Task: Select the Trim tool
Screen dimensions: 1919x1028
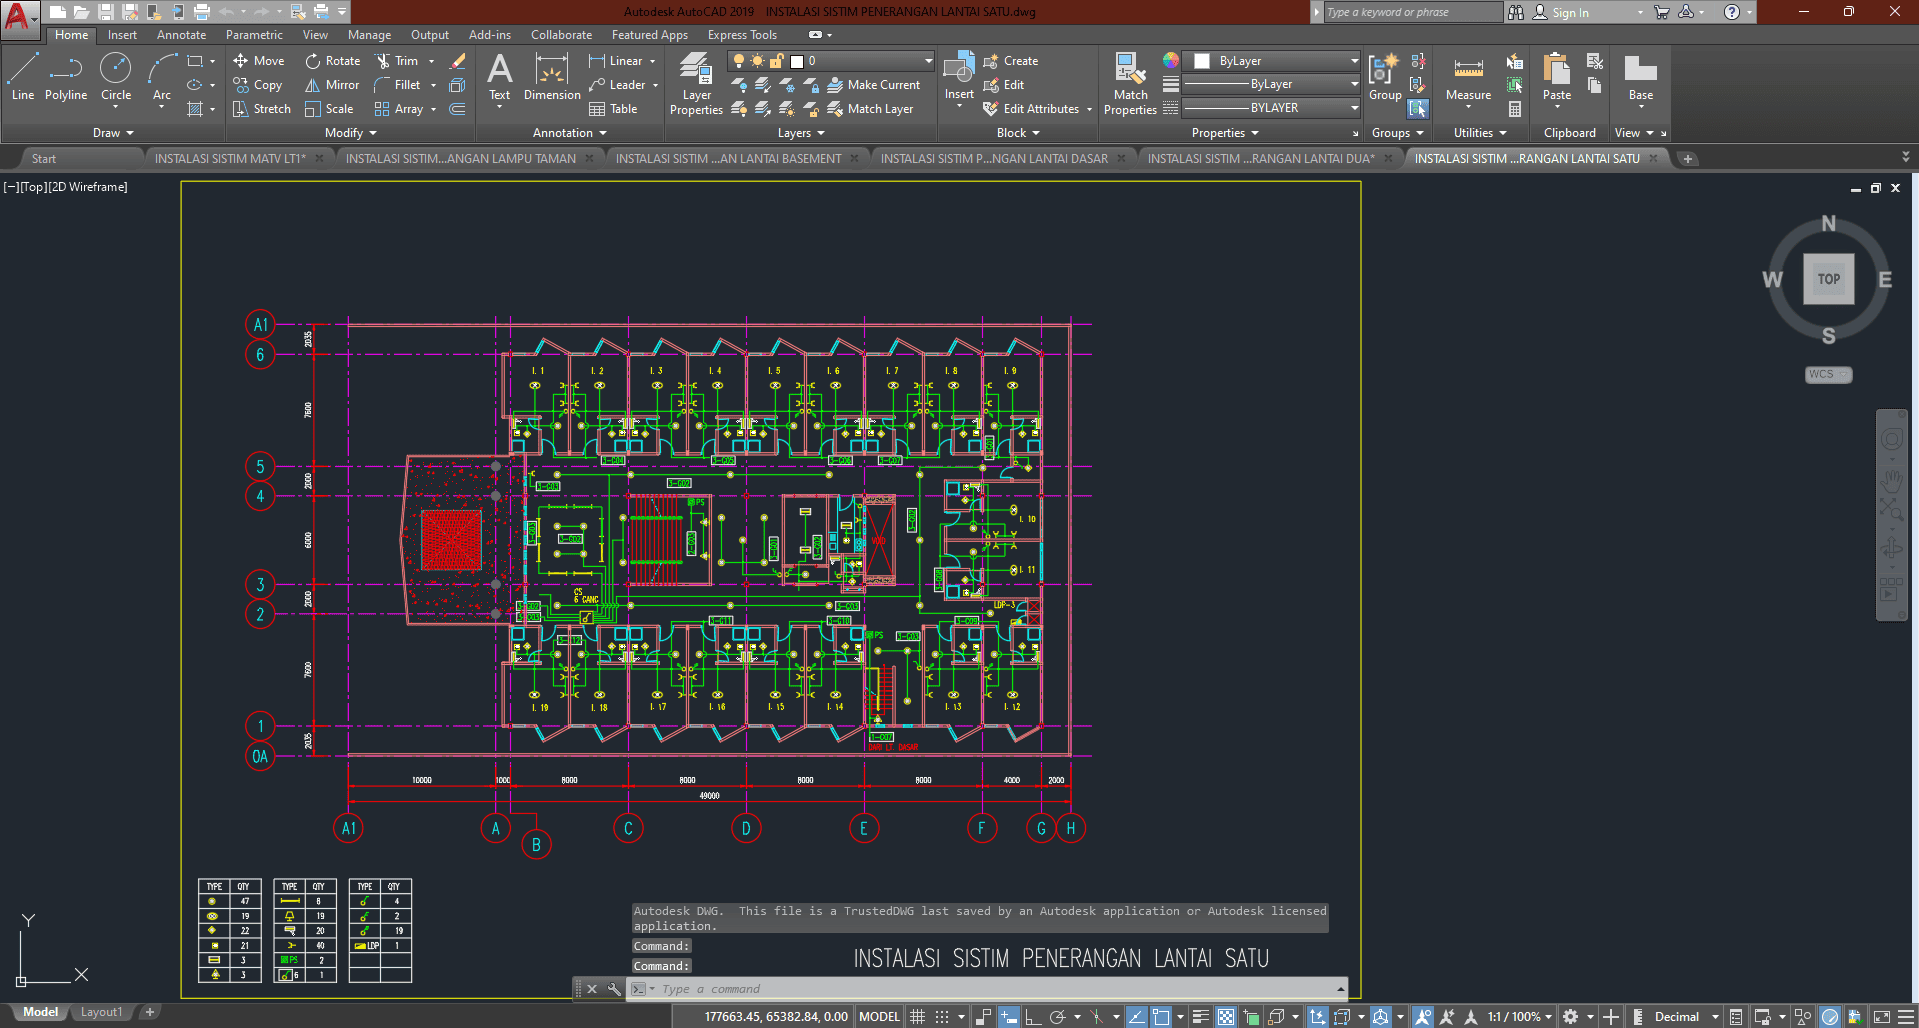Action: pos(397,61)
